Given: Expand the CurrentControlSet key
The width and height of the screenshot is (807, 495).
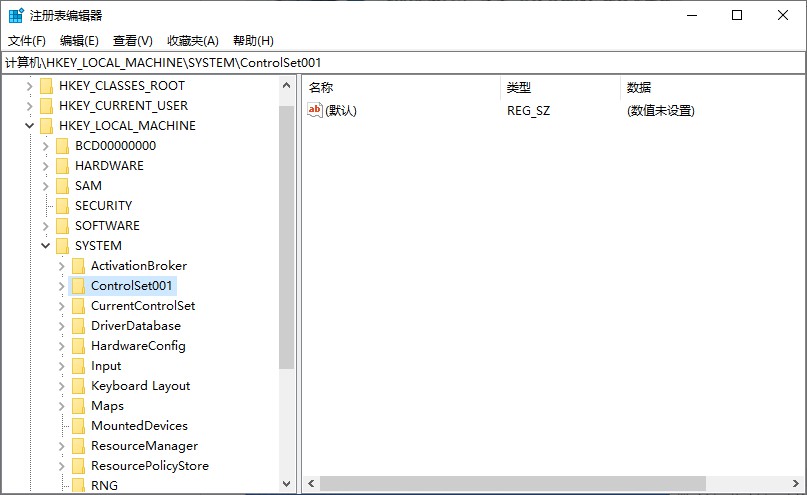Looking at the screenshot, I should [x=61, y=306].
